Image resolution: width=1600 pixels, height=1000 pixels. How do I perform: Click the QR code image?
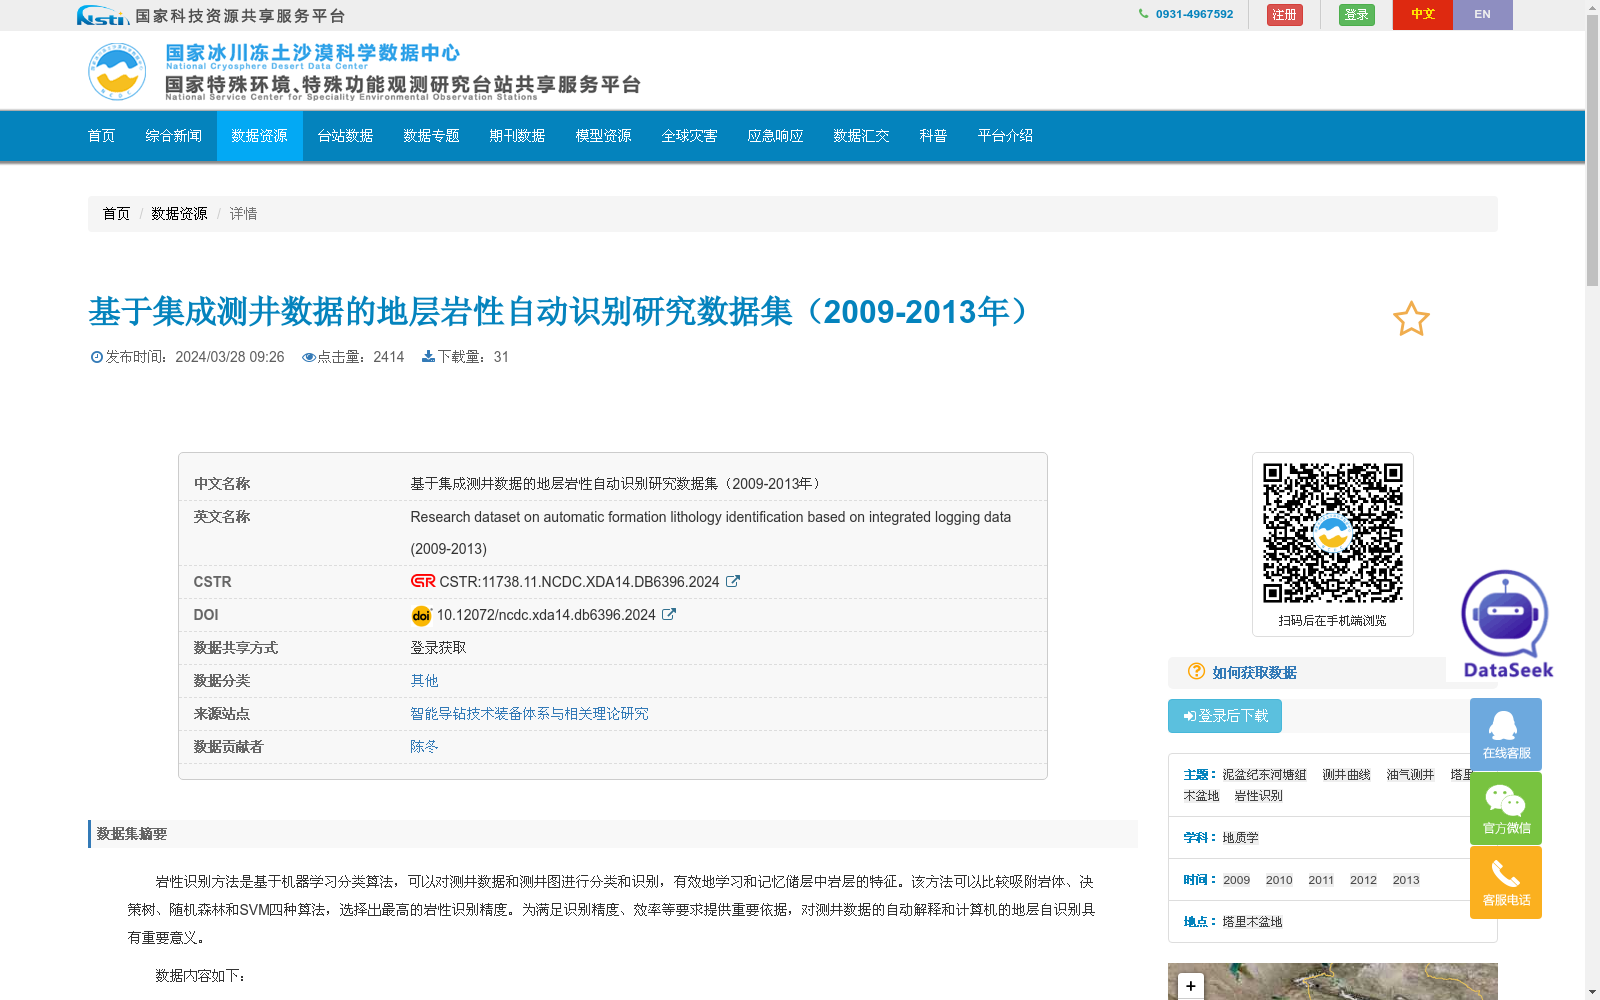pos(1333,533)
